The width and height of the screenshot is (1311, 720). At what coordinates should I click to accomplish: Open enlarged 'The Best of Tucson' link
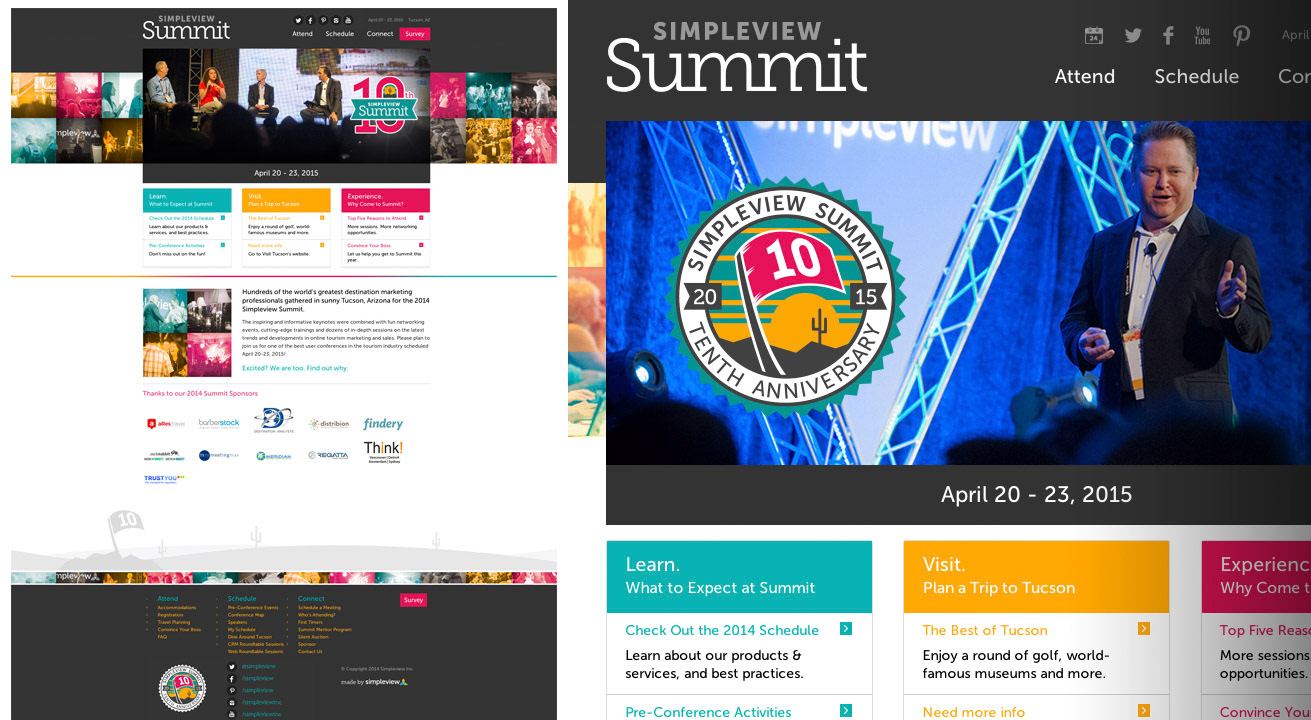coord(985,630)
